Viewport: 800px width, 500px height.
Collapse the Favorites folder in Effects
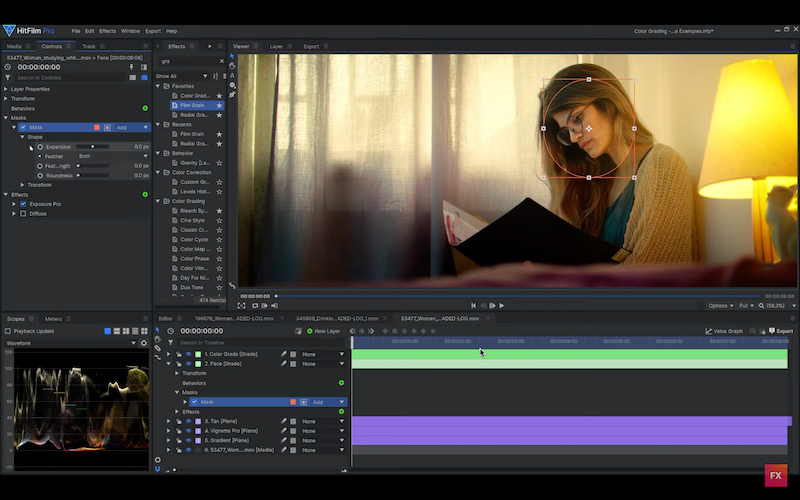(158, 86)
